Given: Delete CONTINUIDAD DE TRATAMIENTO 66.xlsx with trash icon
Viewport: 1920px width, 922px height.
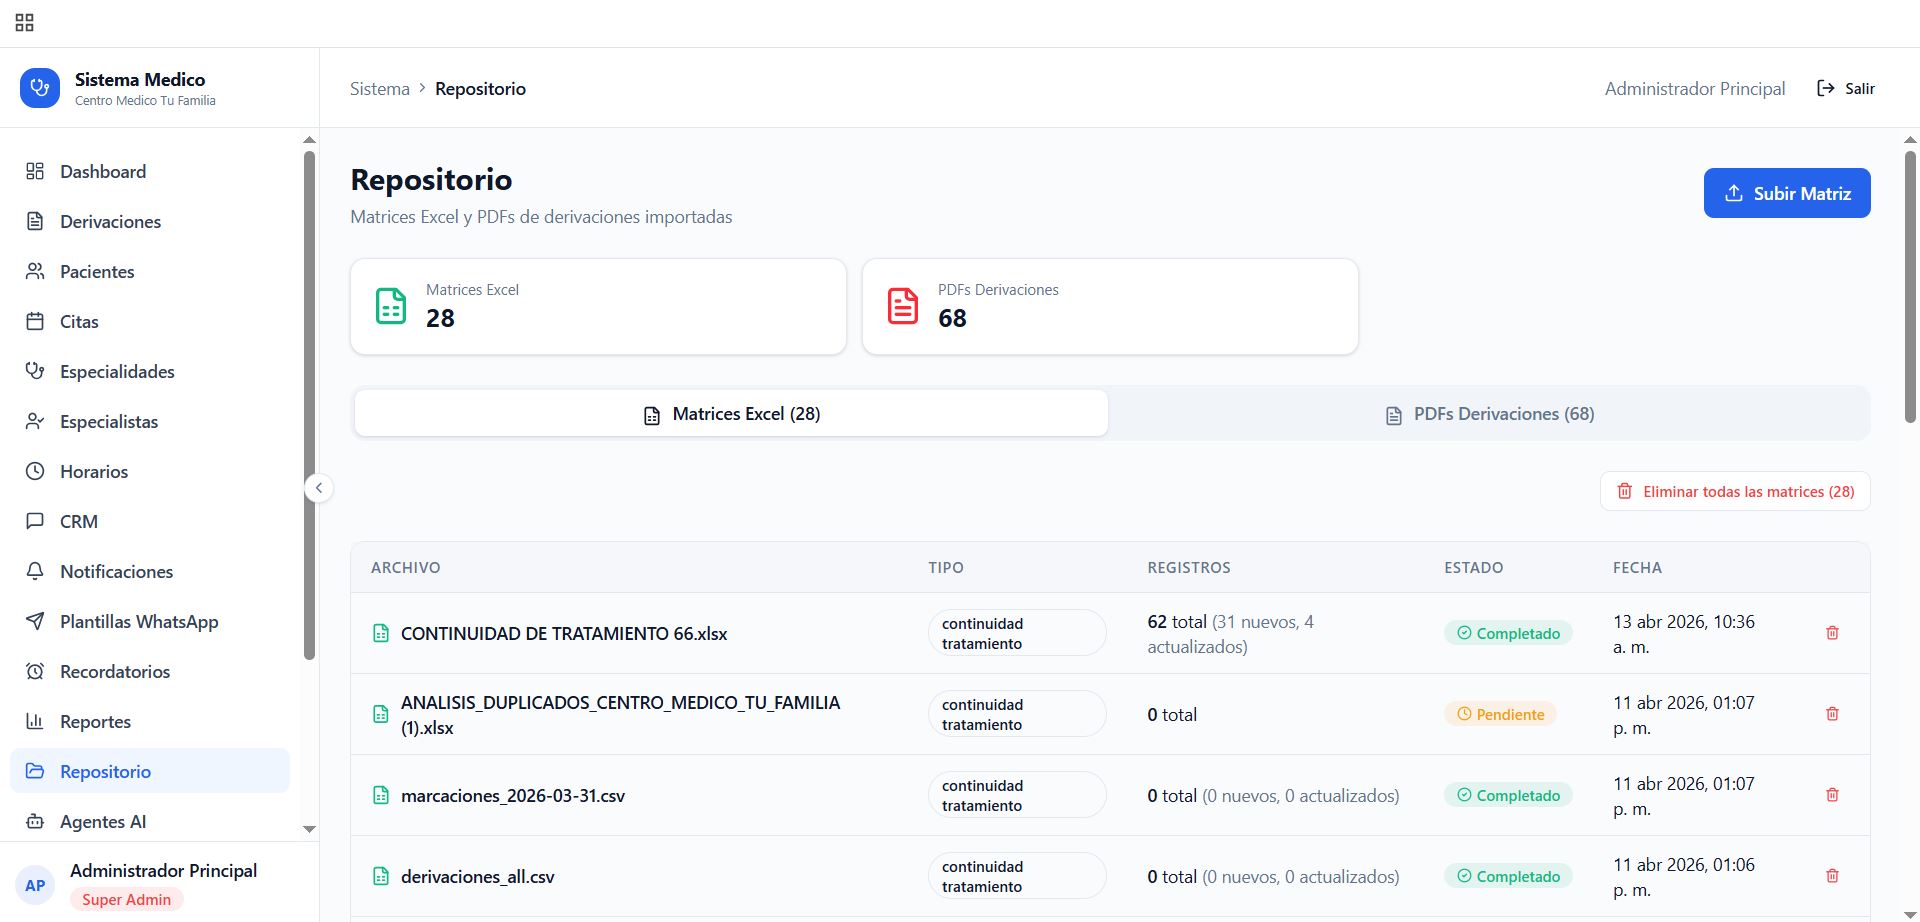Looking at the screenshot, I should [x=1833, y=632].
